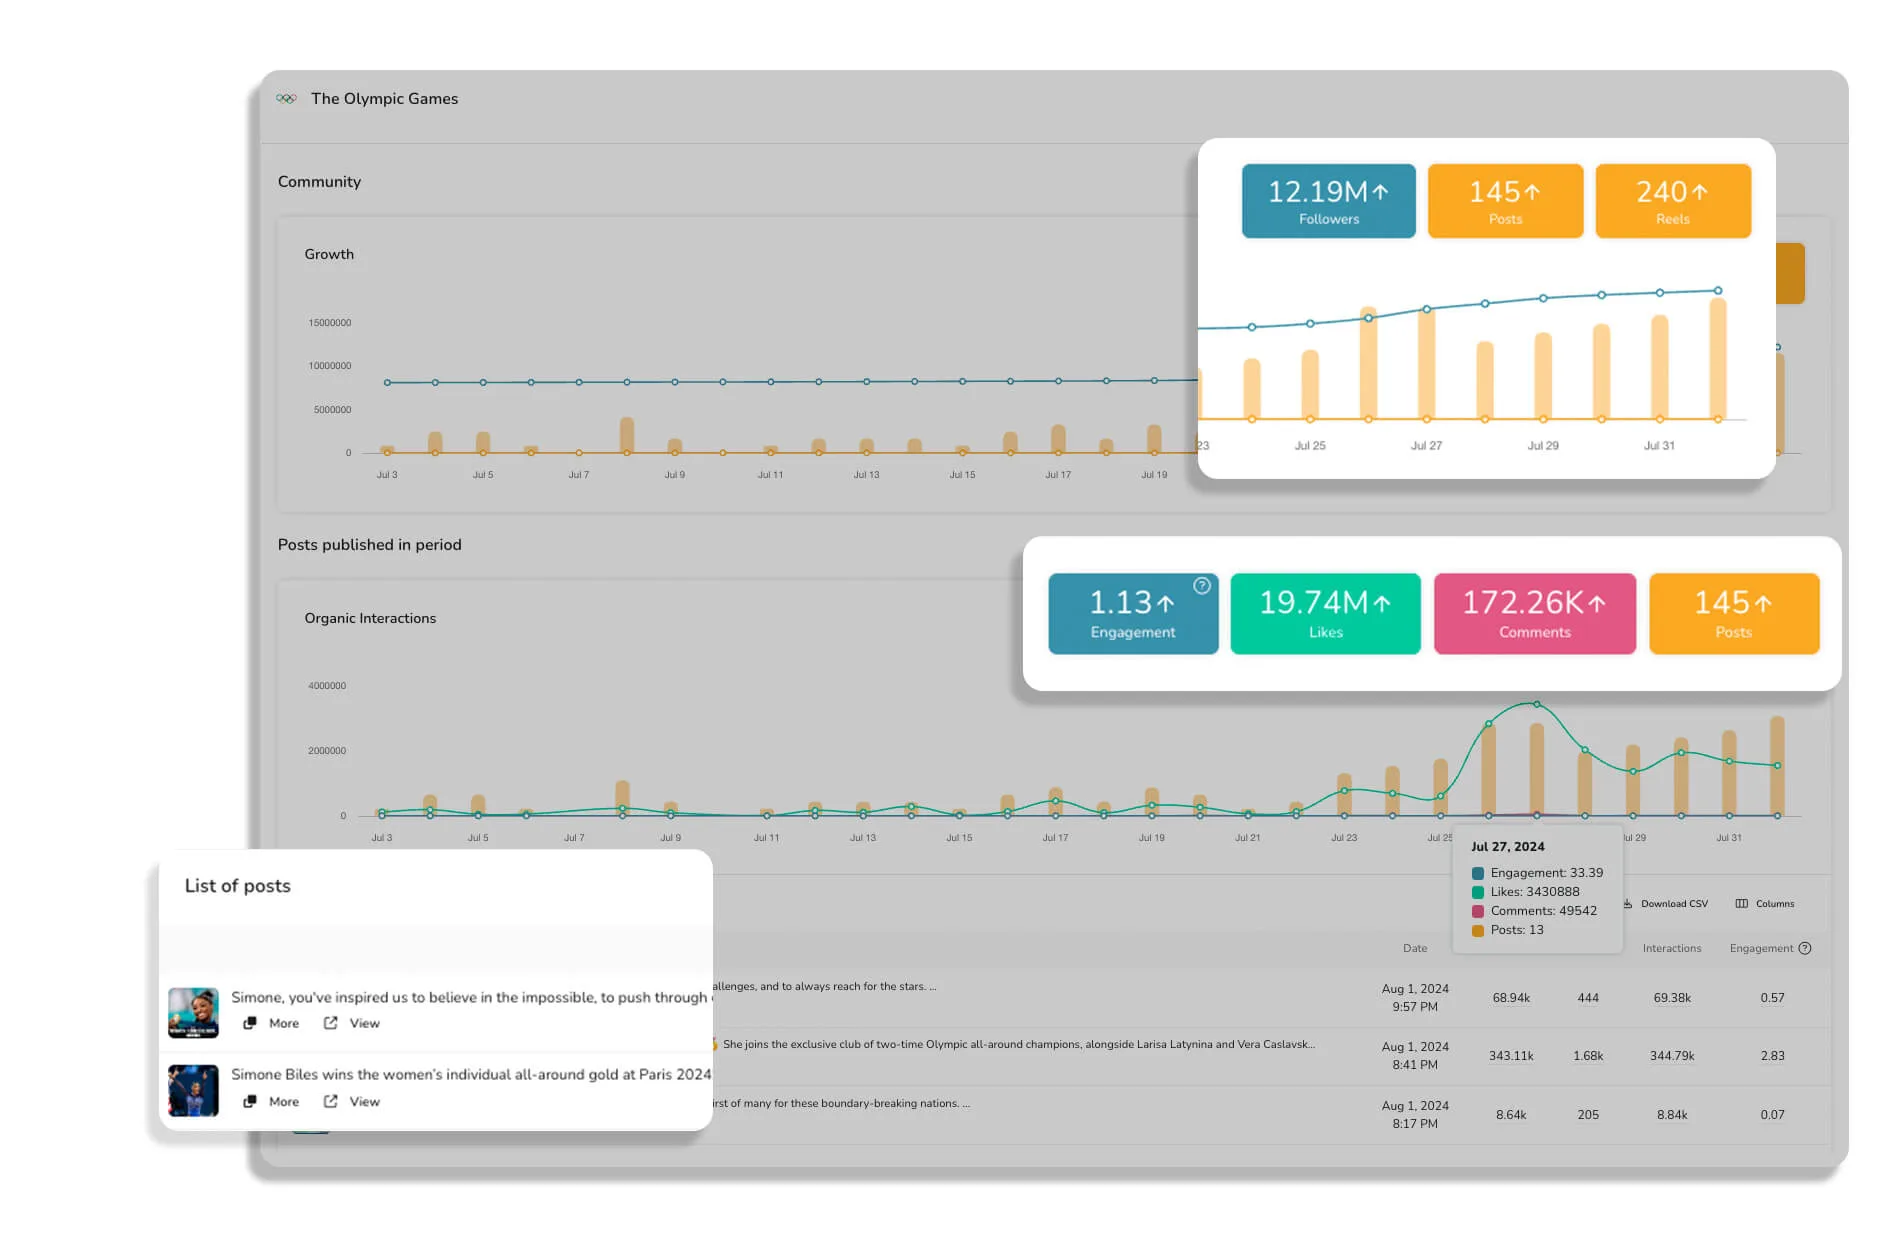Click the Posts orange legend swatch in the tooltip

(x=1478, y=930)
